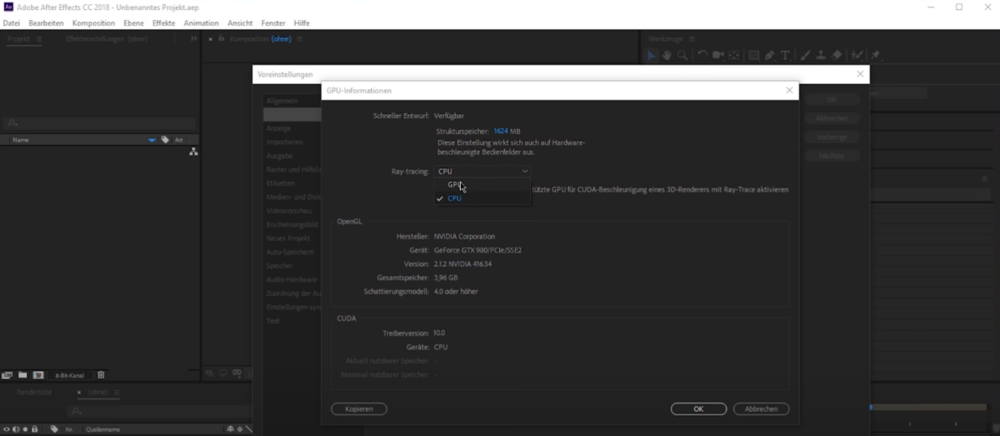Select the Hand tool

666,55
